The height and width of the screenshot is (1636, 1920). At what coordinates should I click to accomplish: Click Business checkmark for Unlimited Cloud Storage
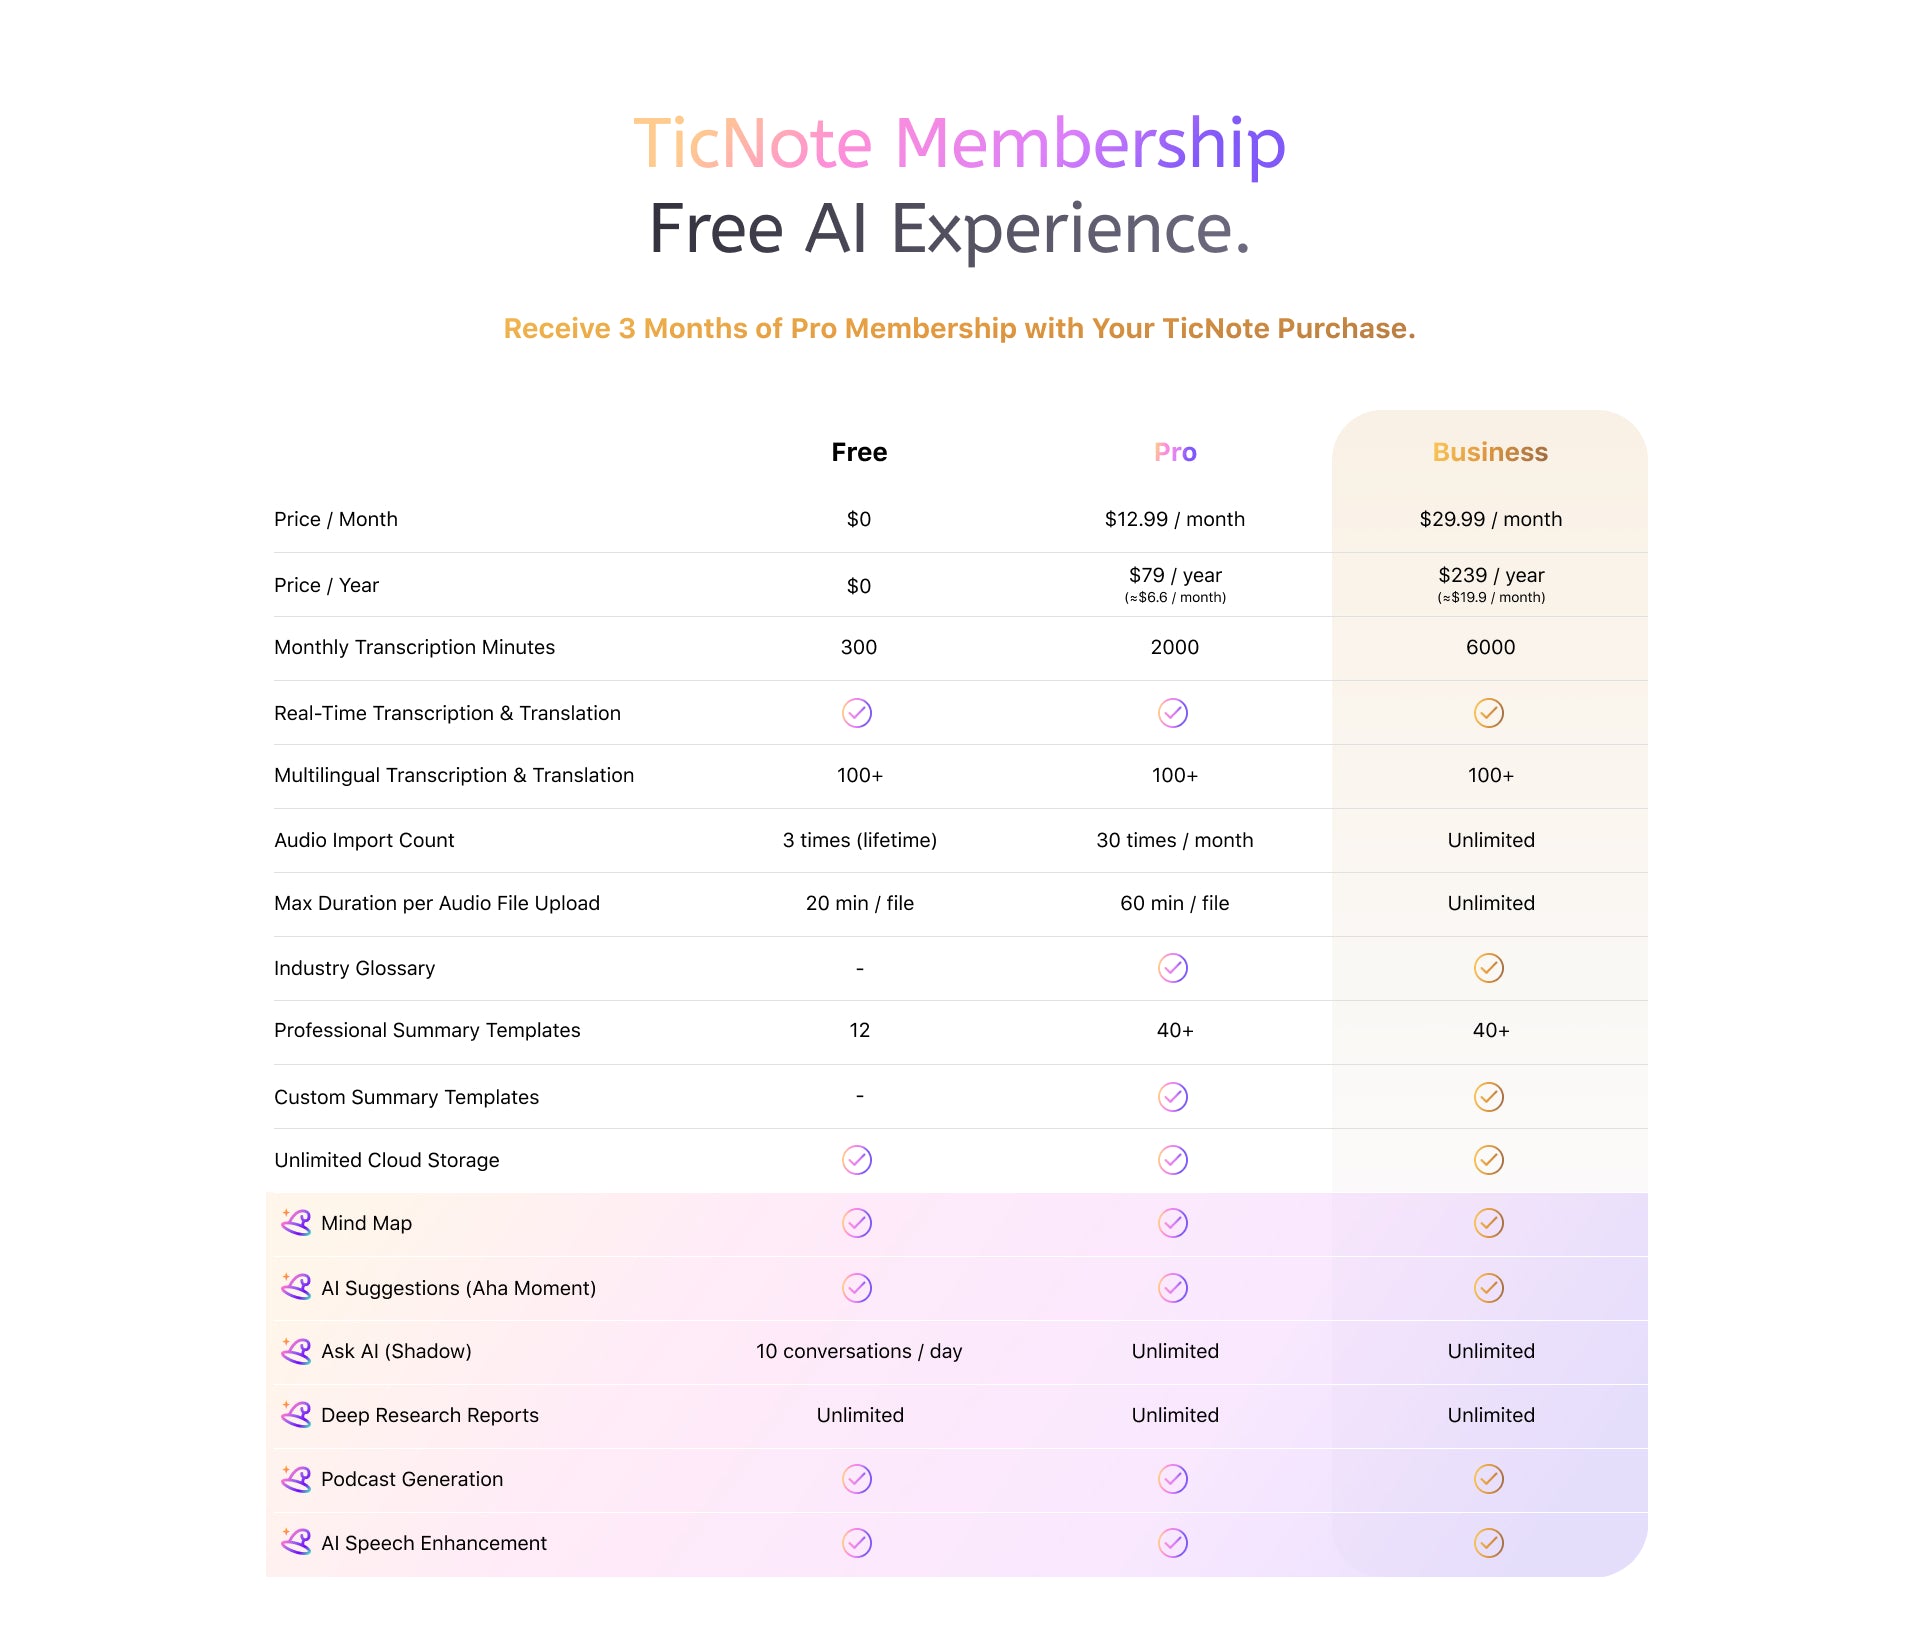tap(1489, 1160)
